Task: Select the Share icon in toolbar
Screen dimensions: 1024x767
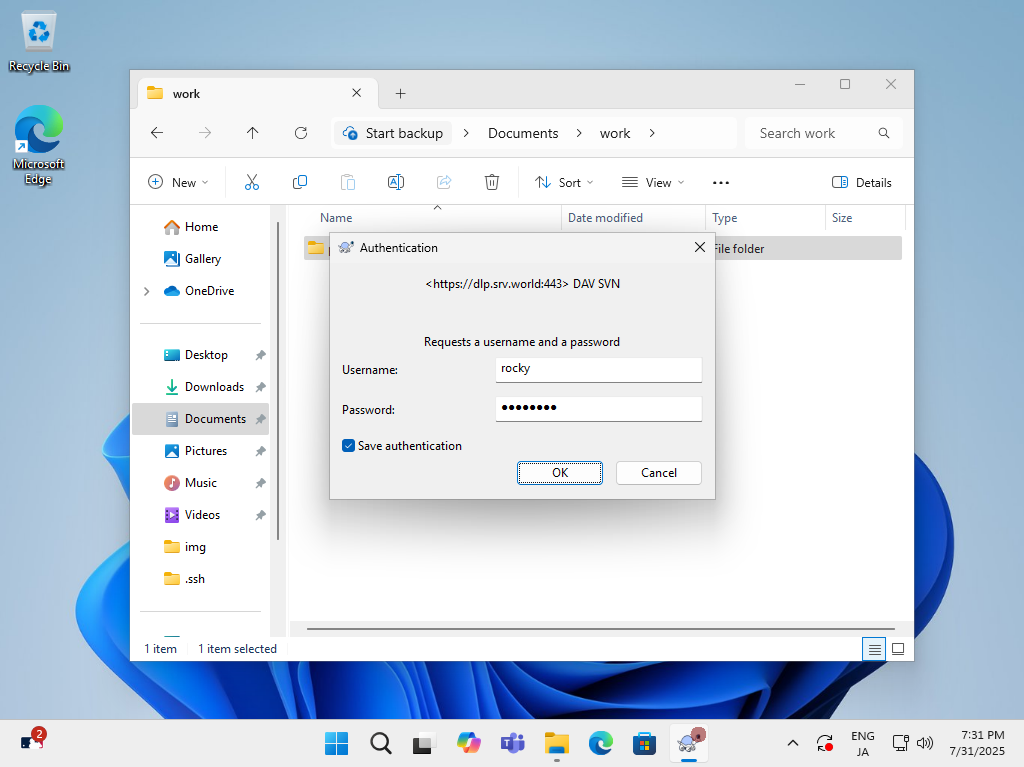Action: (x=444, y=182)
